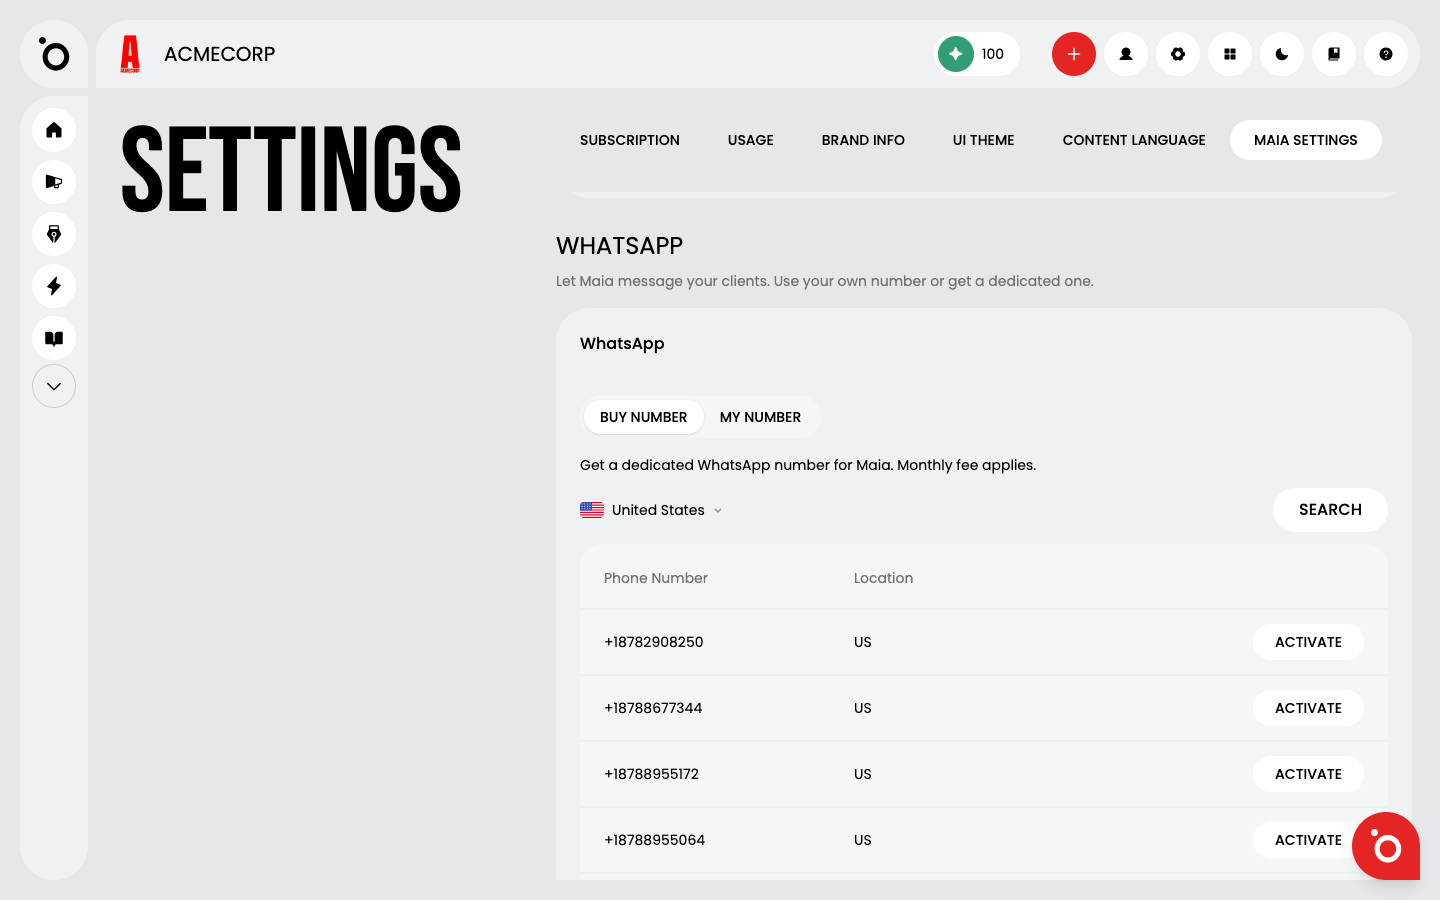Image resolution: width=1440 pixels, height=900 pixels.
Task: Click the red AcmeCorp brand logo
Action: click(130, 54)
